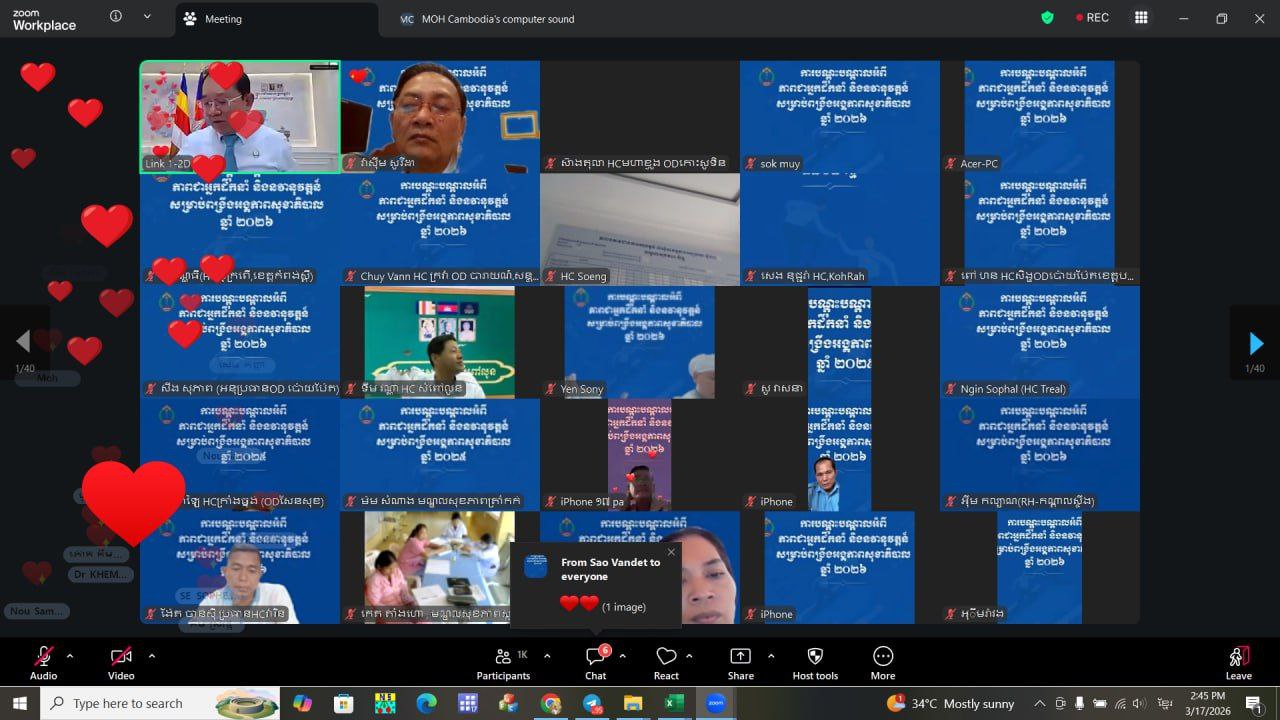Go to next page of participants

[1256, 344]
